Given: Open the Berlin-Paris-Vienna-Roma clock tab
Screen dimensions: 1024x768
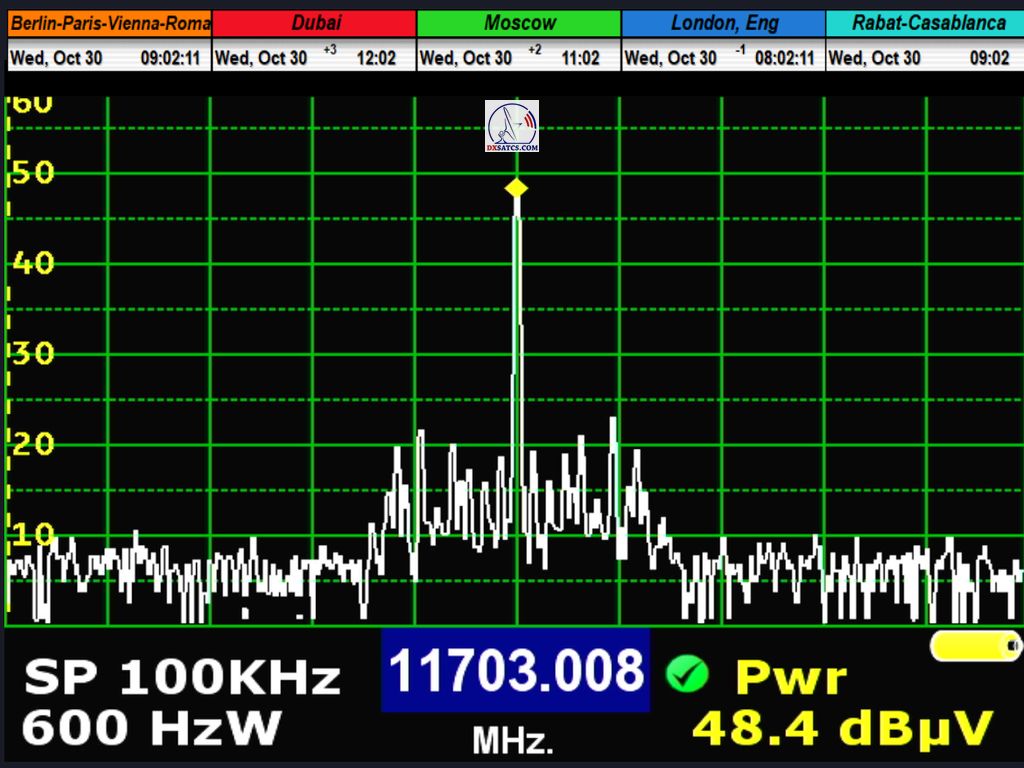Looking at the screenshot, I should pyautogui.click(x=110, y=23).
